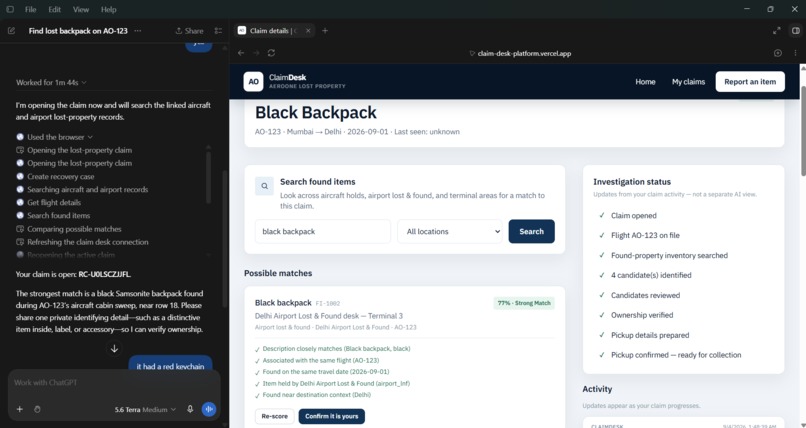This screenshot has width=806, height=428.
Task: Click the chat steps list scrollbar
Action: tap(208, 177)
